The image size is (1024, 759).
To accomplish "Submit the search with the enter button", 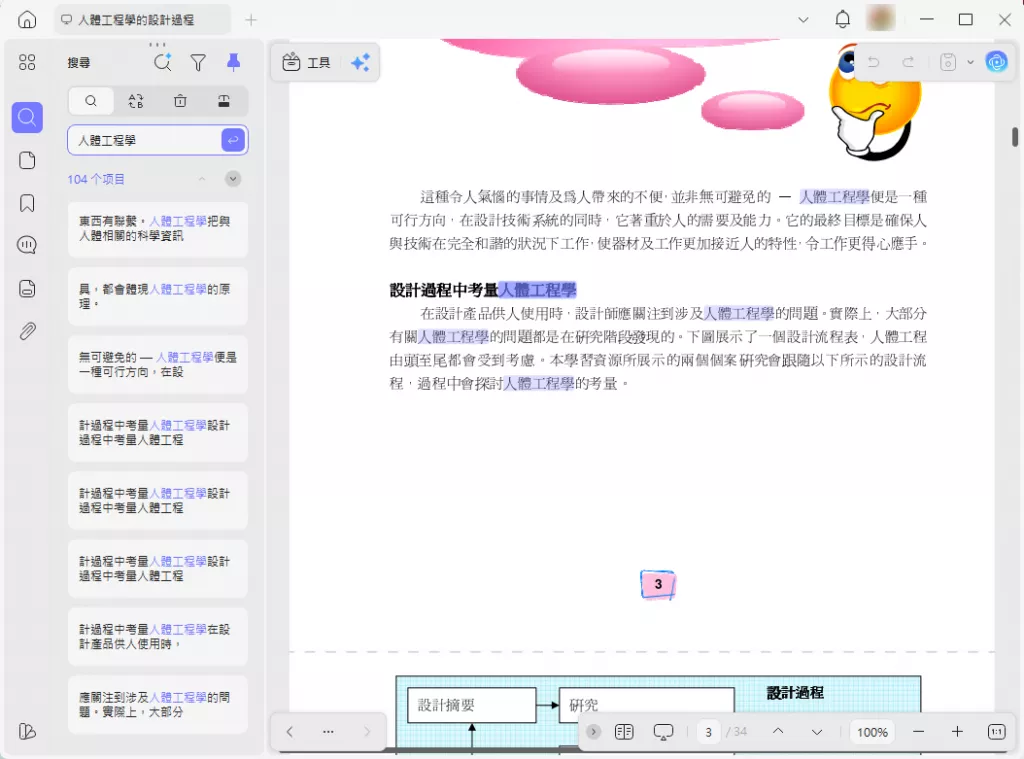I will (x=232, y=140).
